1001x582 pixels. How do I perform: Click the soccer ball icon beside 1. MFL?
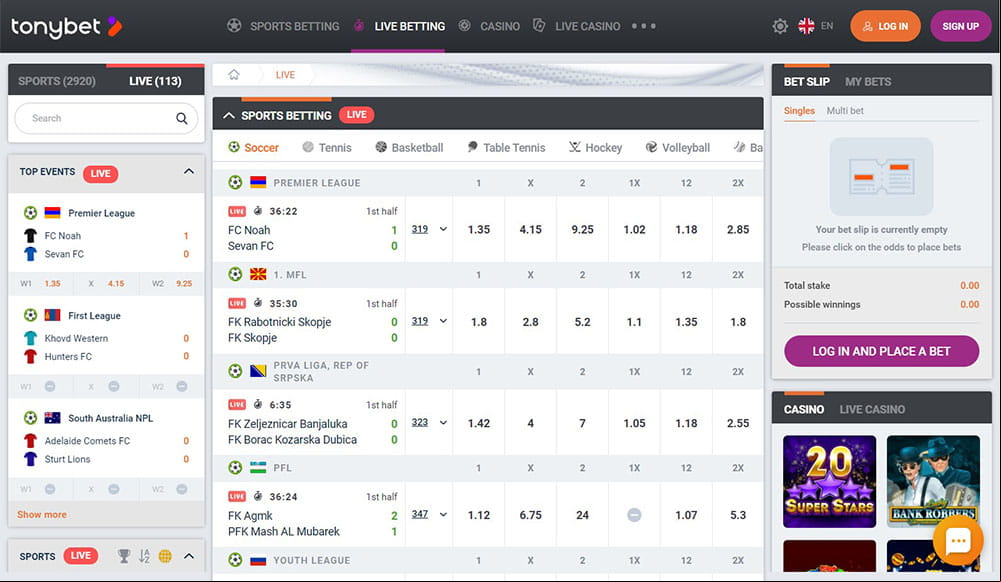(x=235, y=274)
